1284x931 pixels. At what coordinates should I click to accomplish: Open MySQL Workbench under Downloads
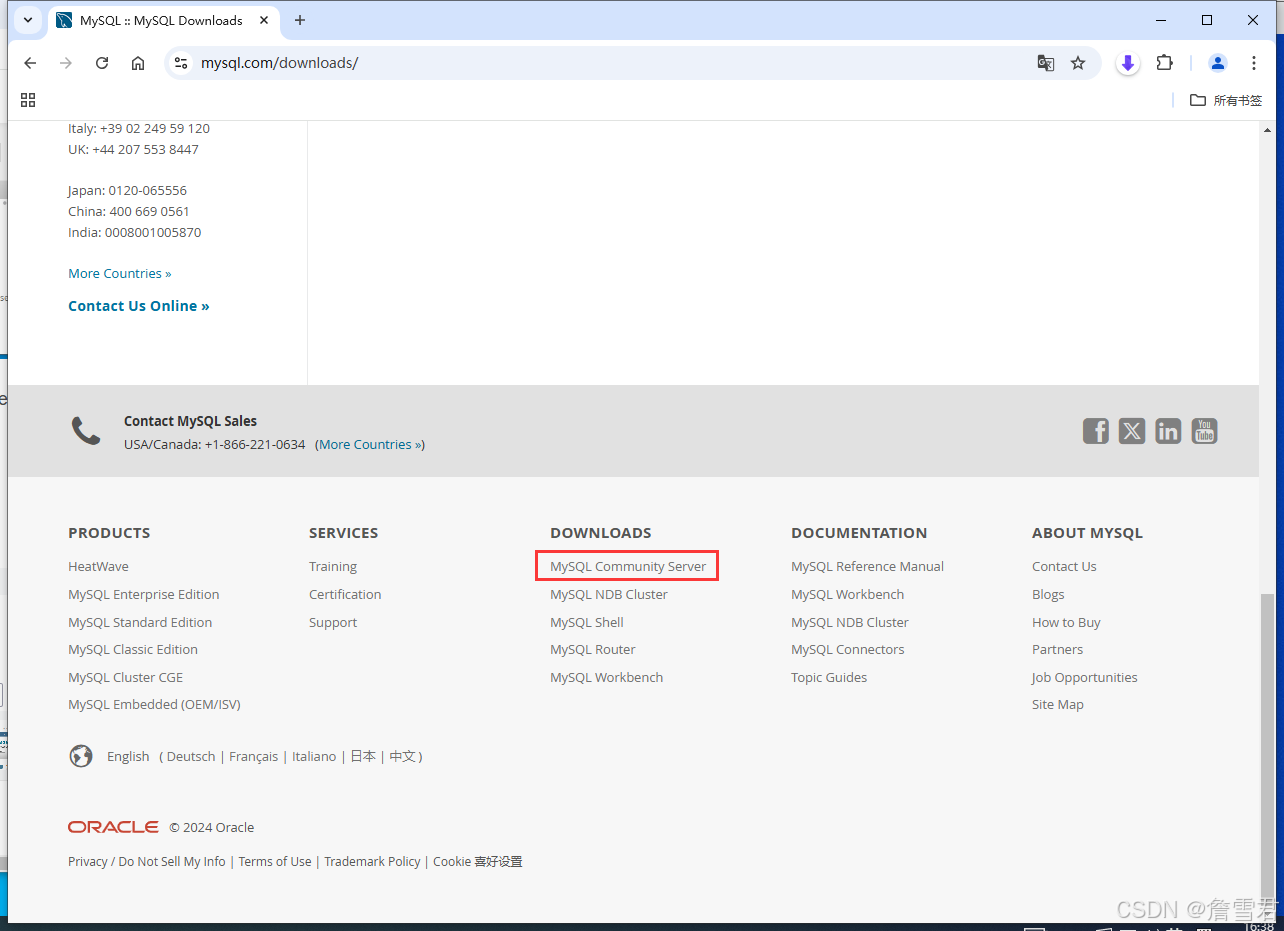point(607,677)
